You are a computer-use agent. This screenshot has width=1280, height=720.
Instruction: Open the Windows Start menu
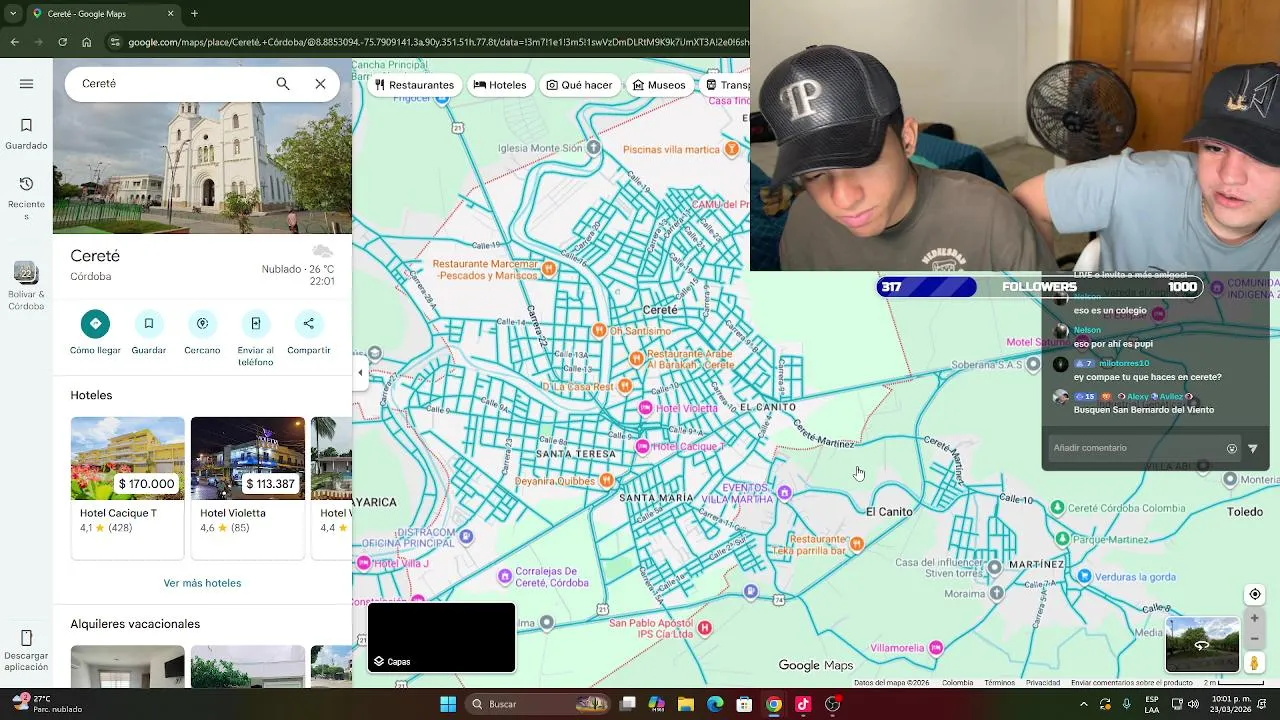[448, 704]
